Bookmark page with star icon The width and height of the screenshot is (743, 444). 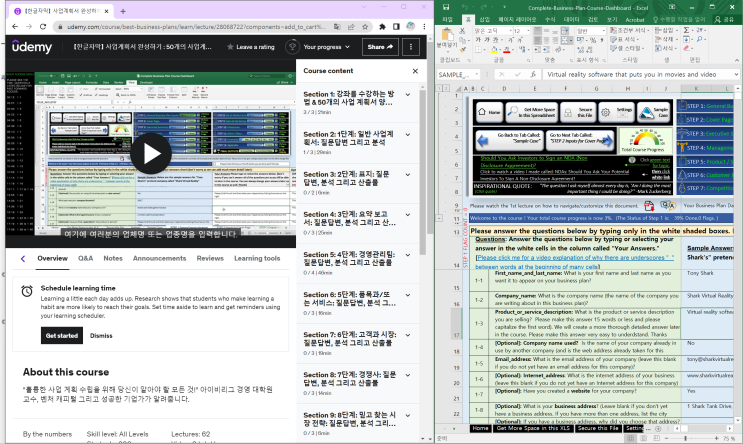[x=365, y=27]
